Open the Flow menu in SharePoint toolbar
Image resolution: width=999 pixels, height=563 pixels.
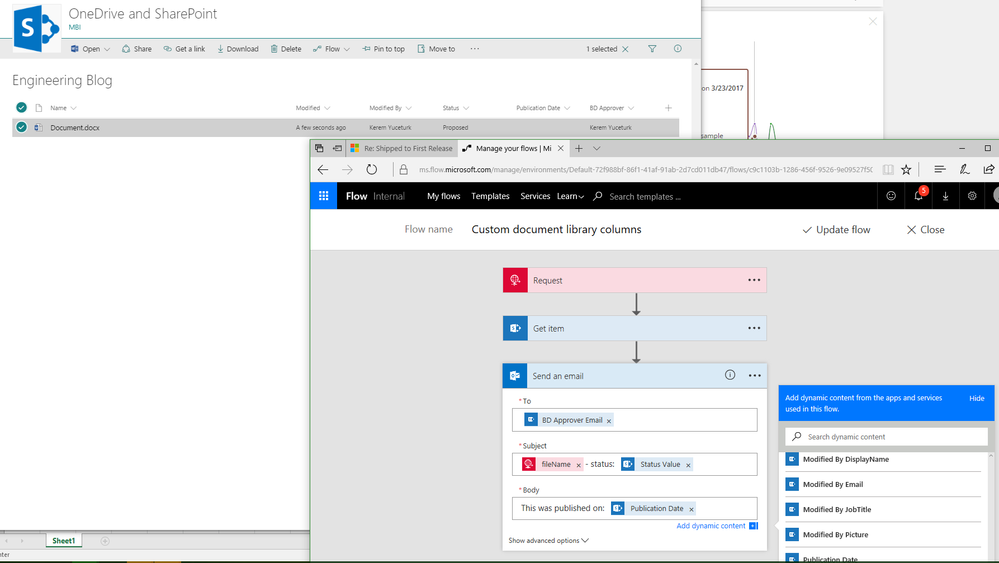331,49
